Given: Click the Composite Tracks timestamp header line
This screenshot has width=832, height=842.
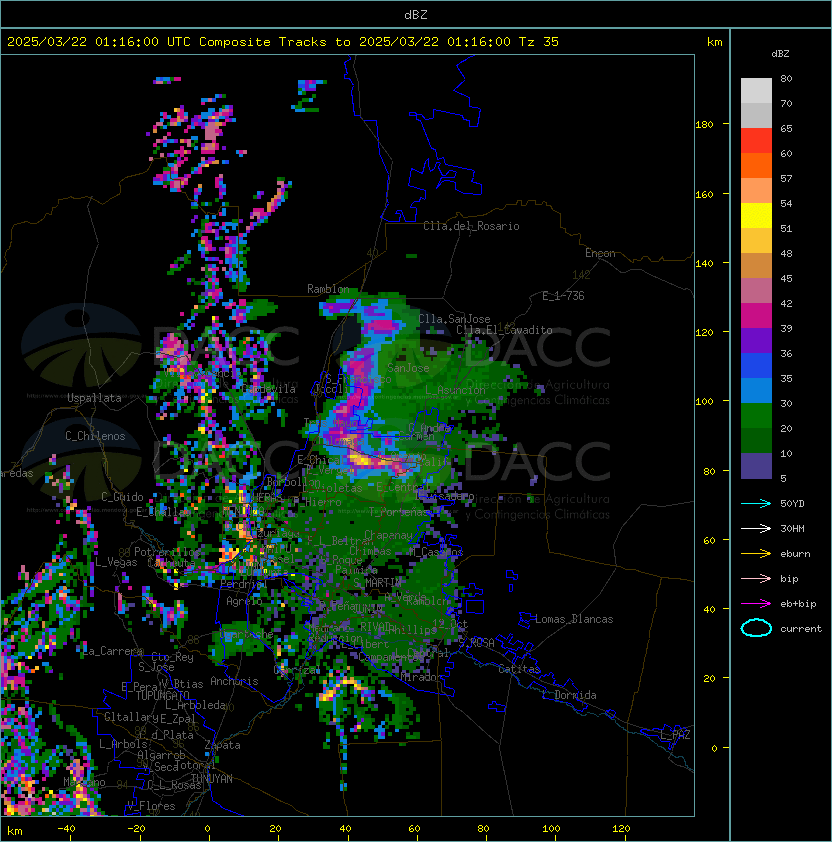Looking at the screenshot, I should point(283,42).
